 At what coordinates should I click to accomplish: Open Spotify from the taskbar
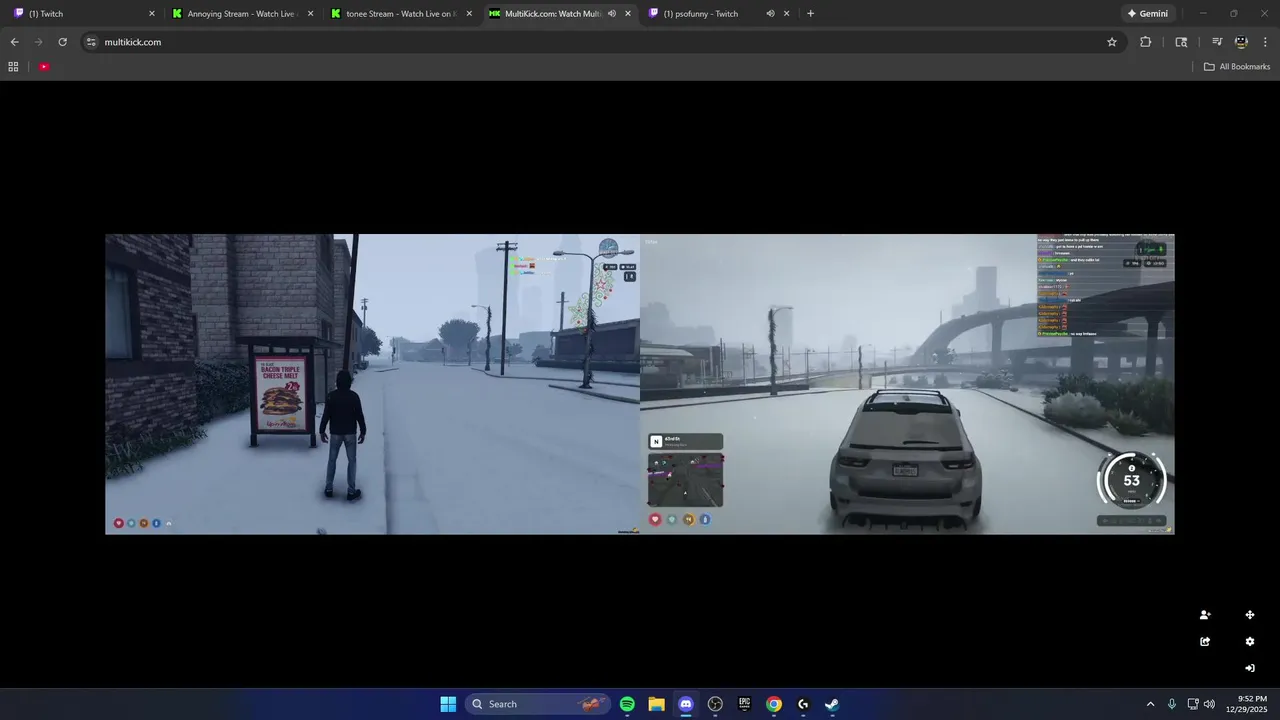627,704
